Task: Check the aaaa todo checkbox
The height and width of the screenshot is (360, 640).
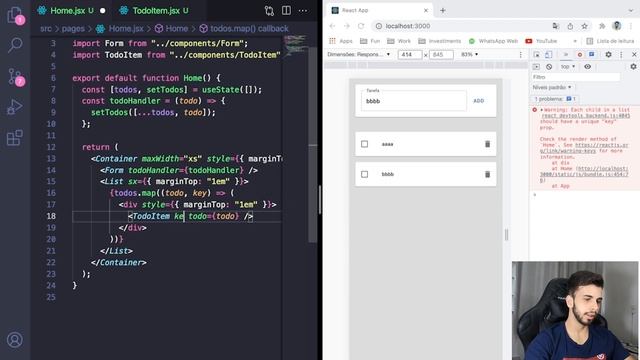Action: (364, 144)
